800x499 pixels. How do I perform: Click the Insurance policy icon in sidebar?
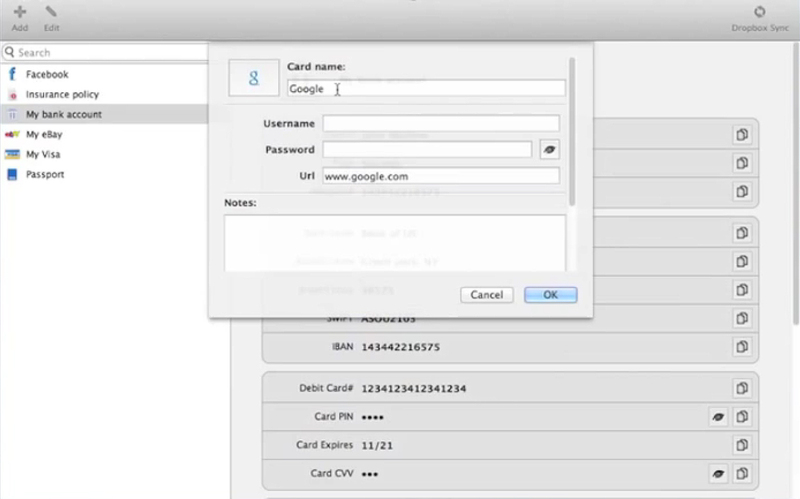(13, 95)
